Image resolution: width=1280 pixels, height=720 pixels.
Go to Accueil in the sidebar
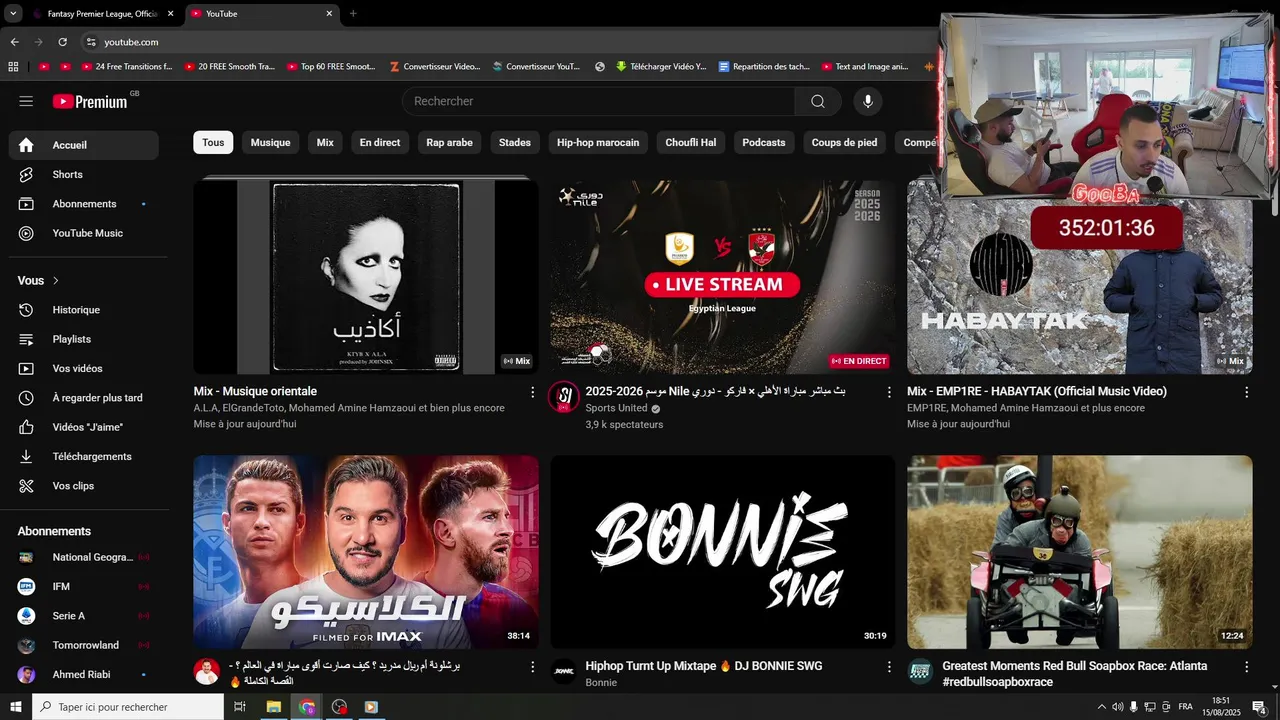click(x=84, y=145)
